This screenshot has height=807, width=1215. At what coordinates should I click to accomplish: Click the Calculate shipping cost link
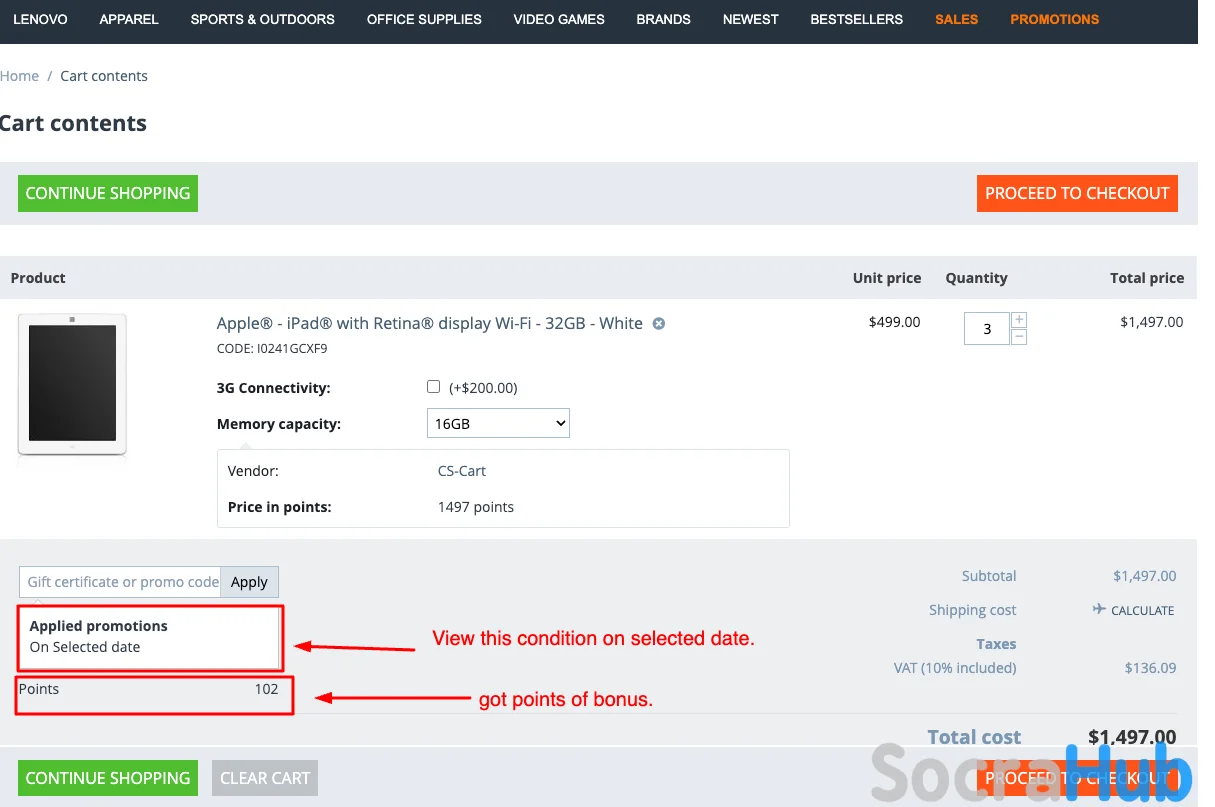coord(1143,610)
